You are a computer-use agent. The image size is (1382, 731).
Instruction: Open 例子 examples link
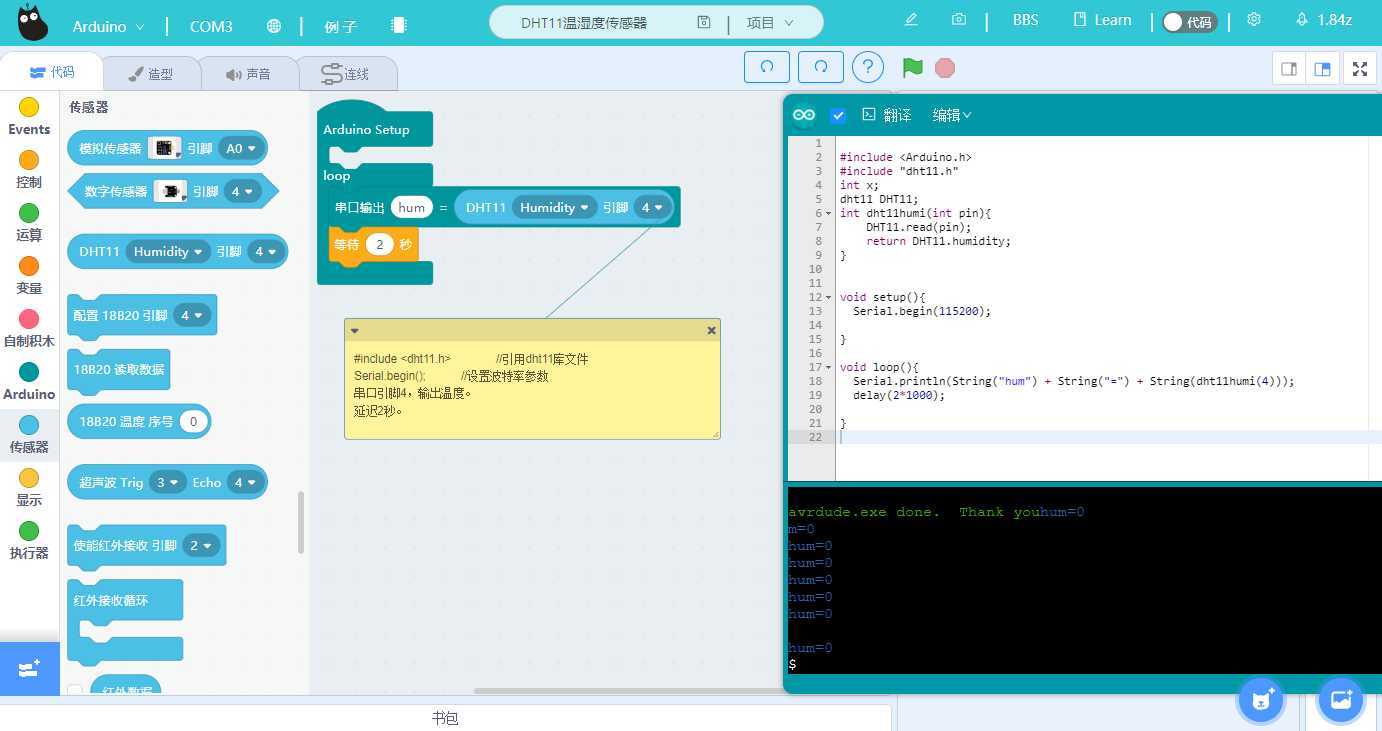pyautogui.click(x=341, y=27)
